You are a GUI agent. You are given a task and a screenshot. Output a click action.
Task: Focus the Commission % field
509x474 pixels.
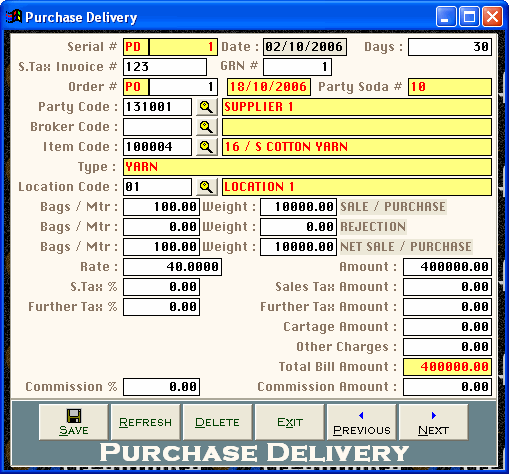162,387
